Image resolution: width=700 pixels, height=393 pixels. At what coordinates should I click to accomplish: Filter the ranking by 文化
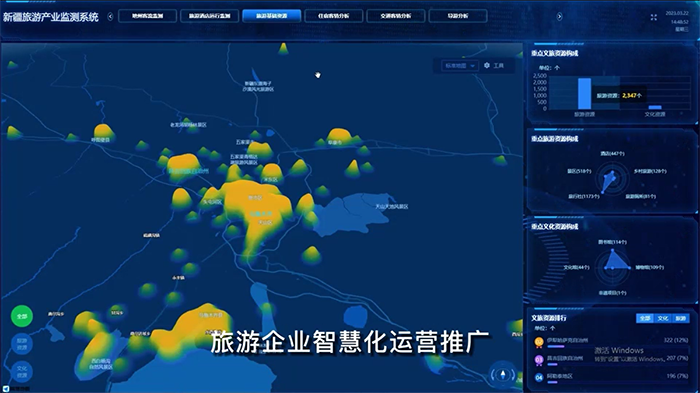click(x=663, y=318)
